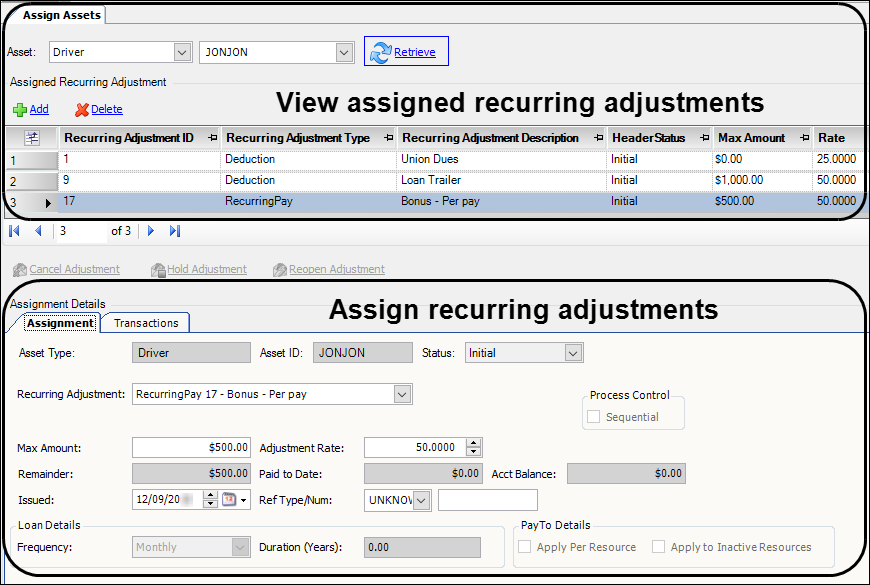The image size is (870, 585).
Task: Toggle Apply to Inactive Resources checkbox
Action: click(x=659, y=547)
